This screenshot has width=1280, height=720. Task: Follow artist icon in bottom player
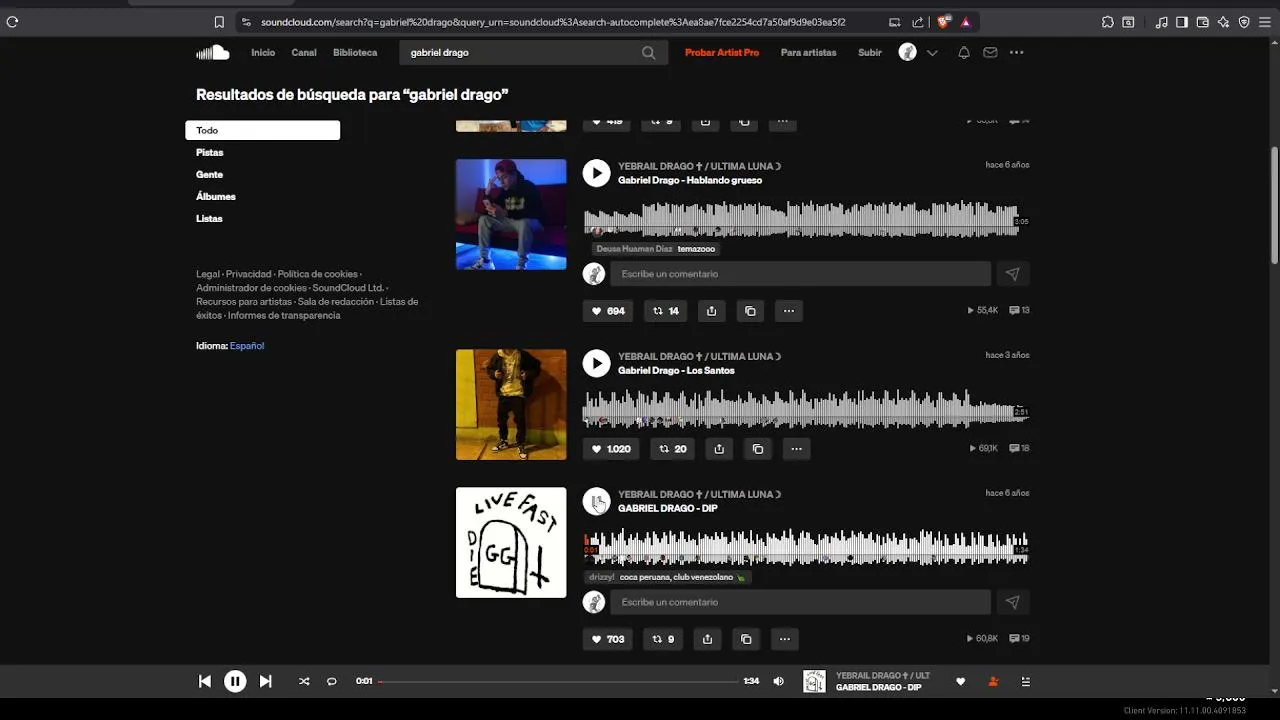point(993,682)
